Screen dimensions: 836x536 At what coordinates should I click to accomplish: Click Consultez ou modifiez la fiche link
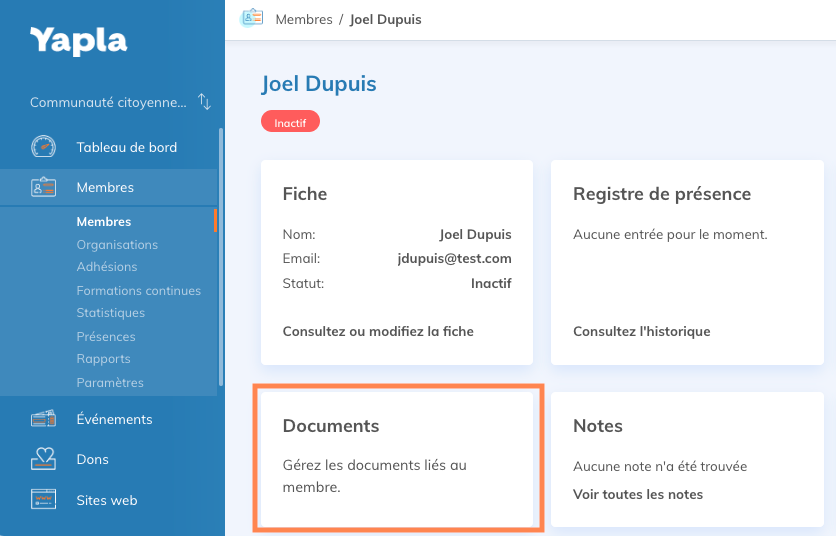tap(378, 331)
